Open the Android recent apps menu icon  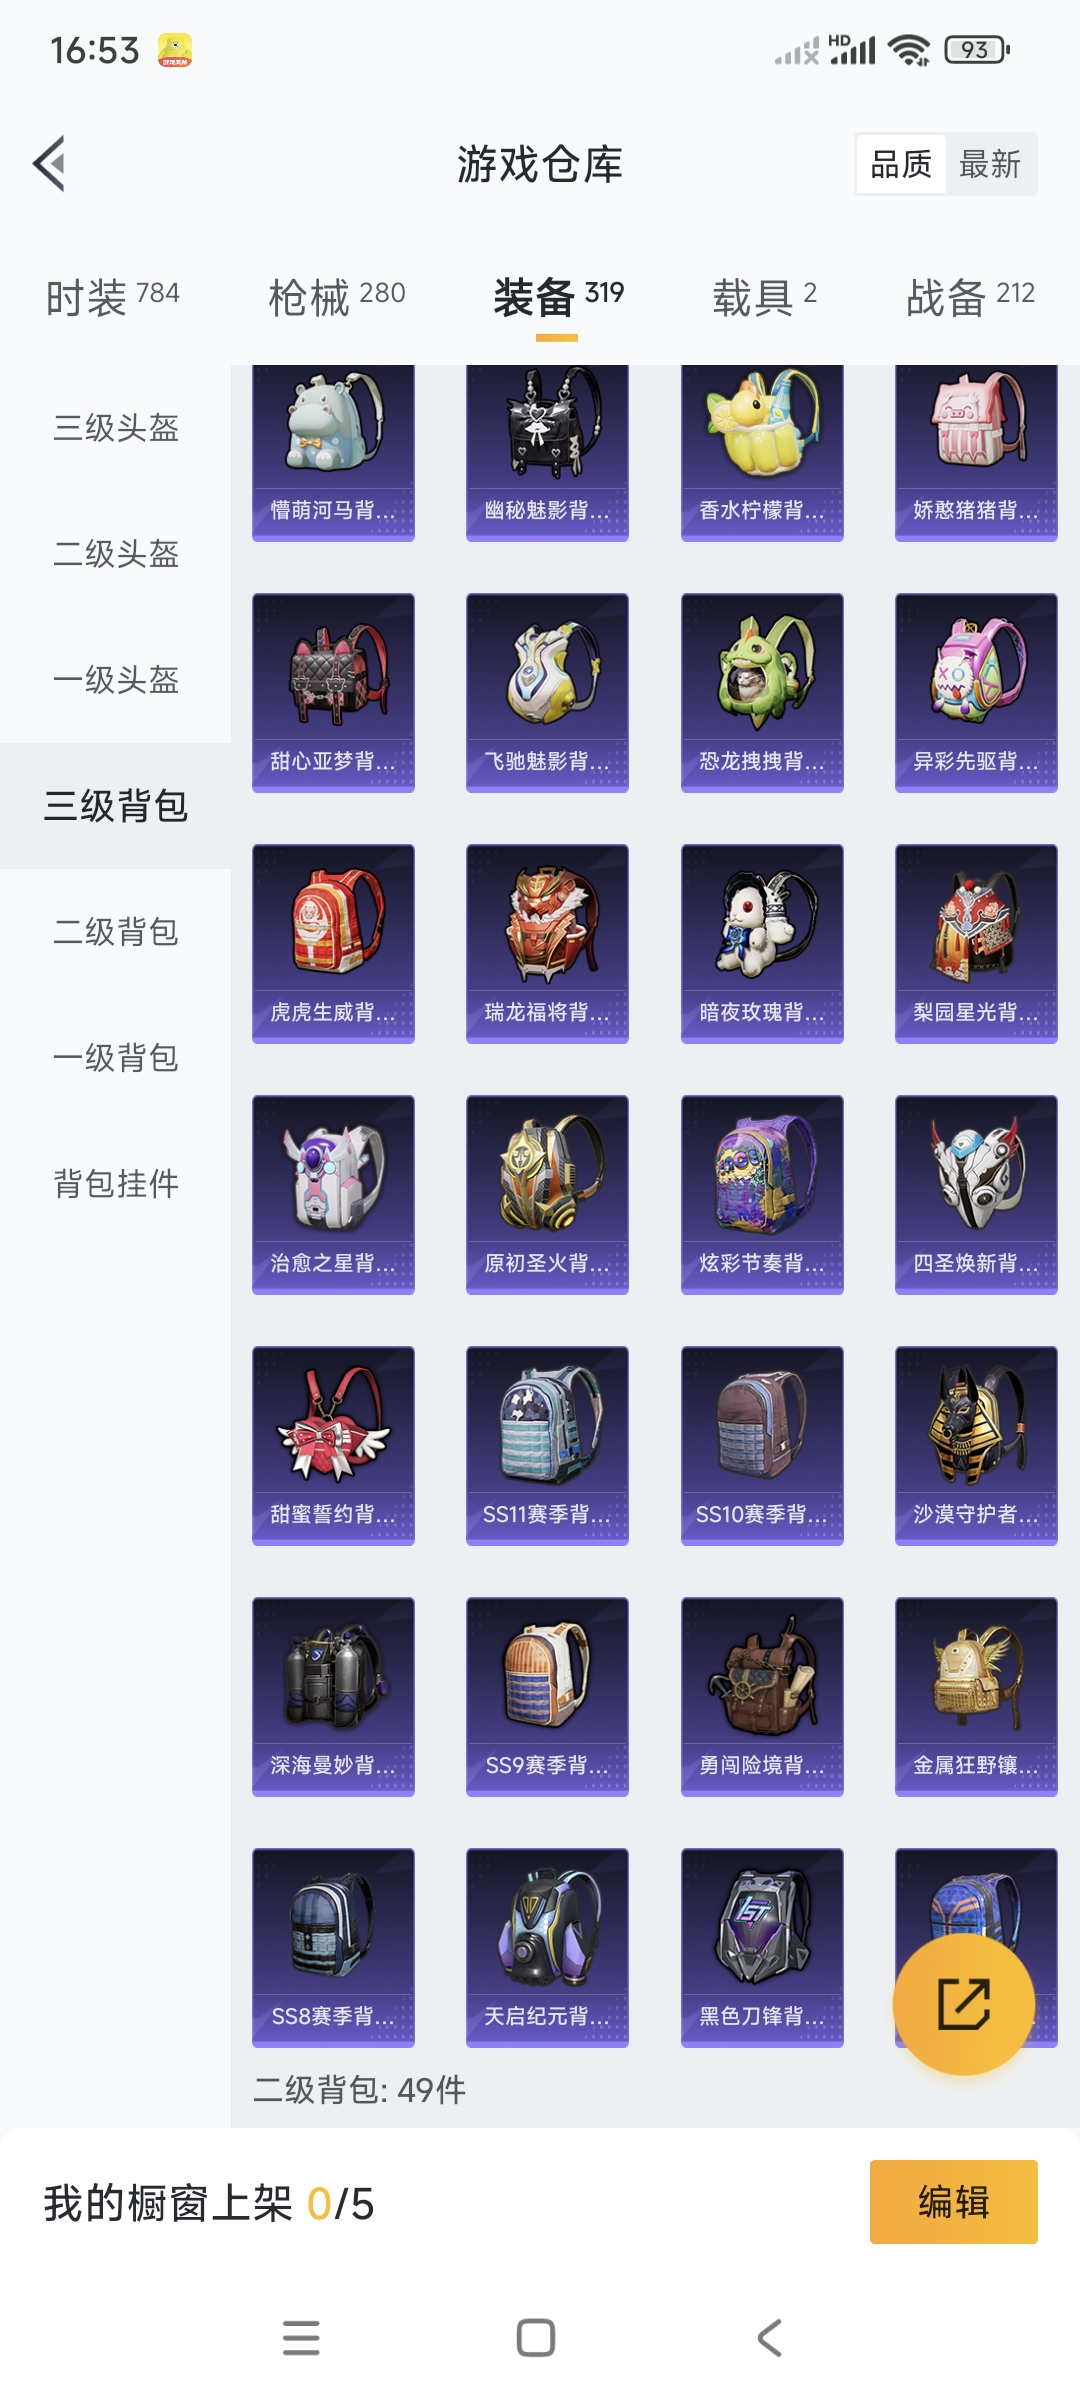pyautogui.click(x=301, y=2338)
